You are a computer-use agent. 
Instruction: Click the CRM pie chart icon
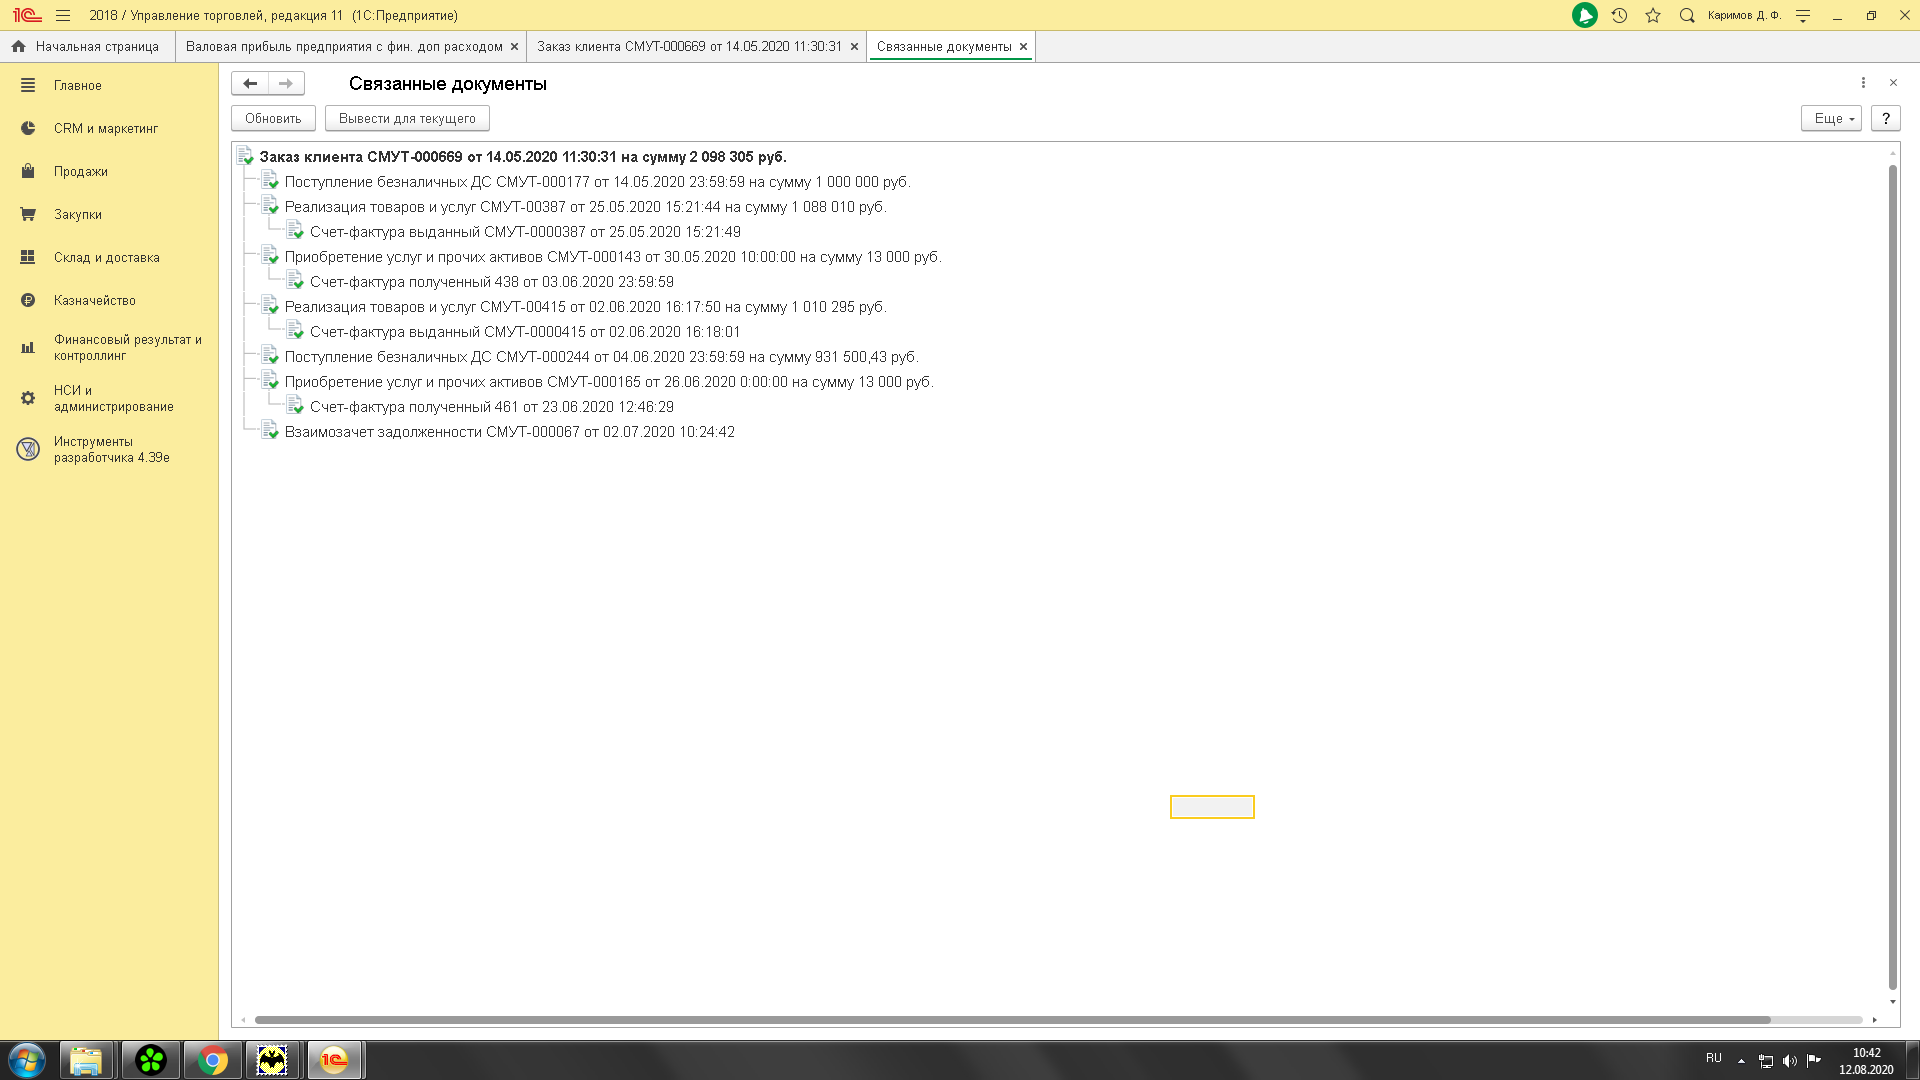28,129
